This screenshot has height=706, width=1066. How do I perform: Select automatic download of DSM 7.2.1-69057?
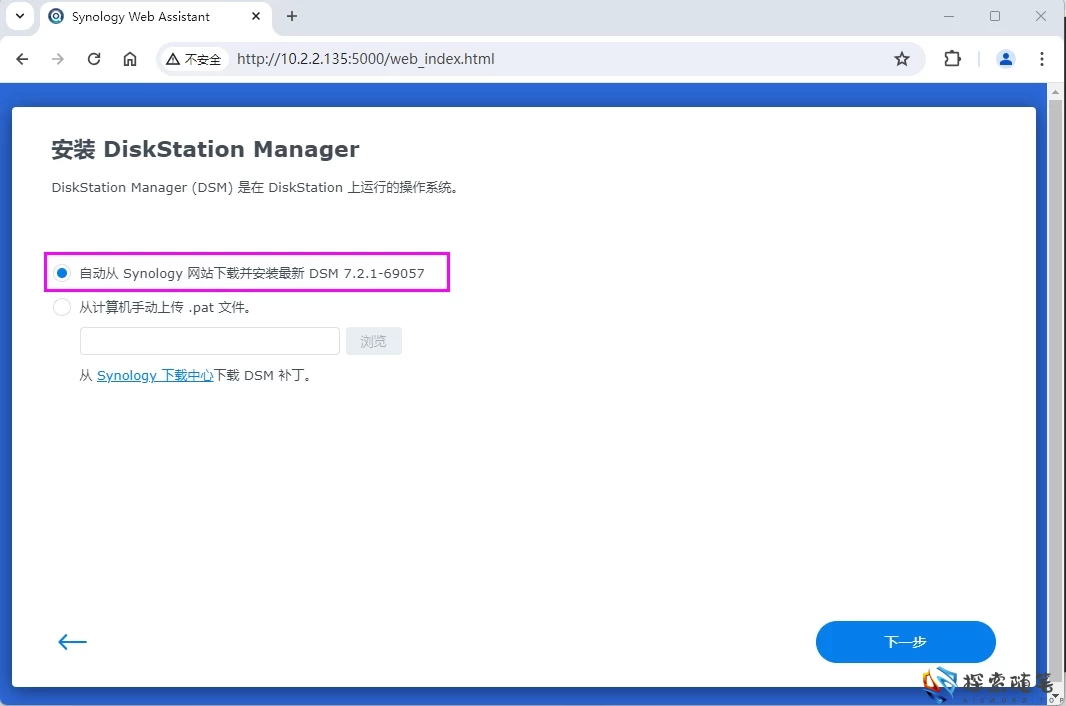(63, 273)
